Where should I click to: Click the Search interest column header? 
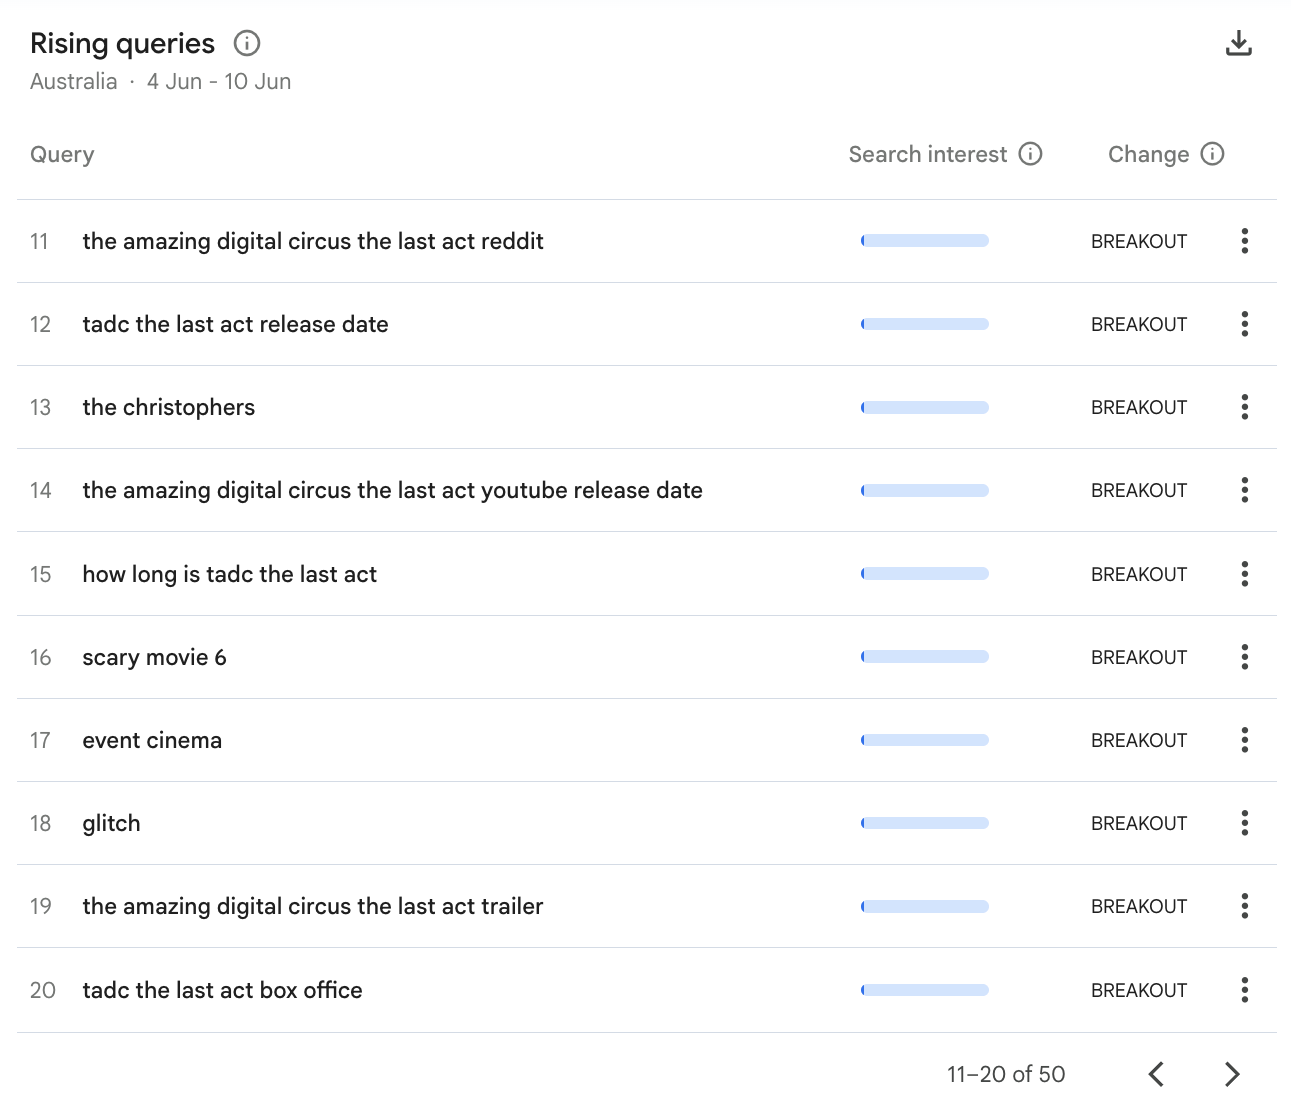(x=927, y=154)
